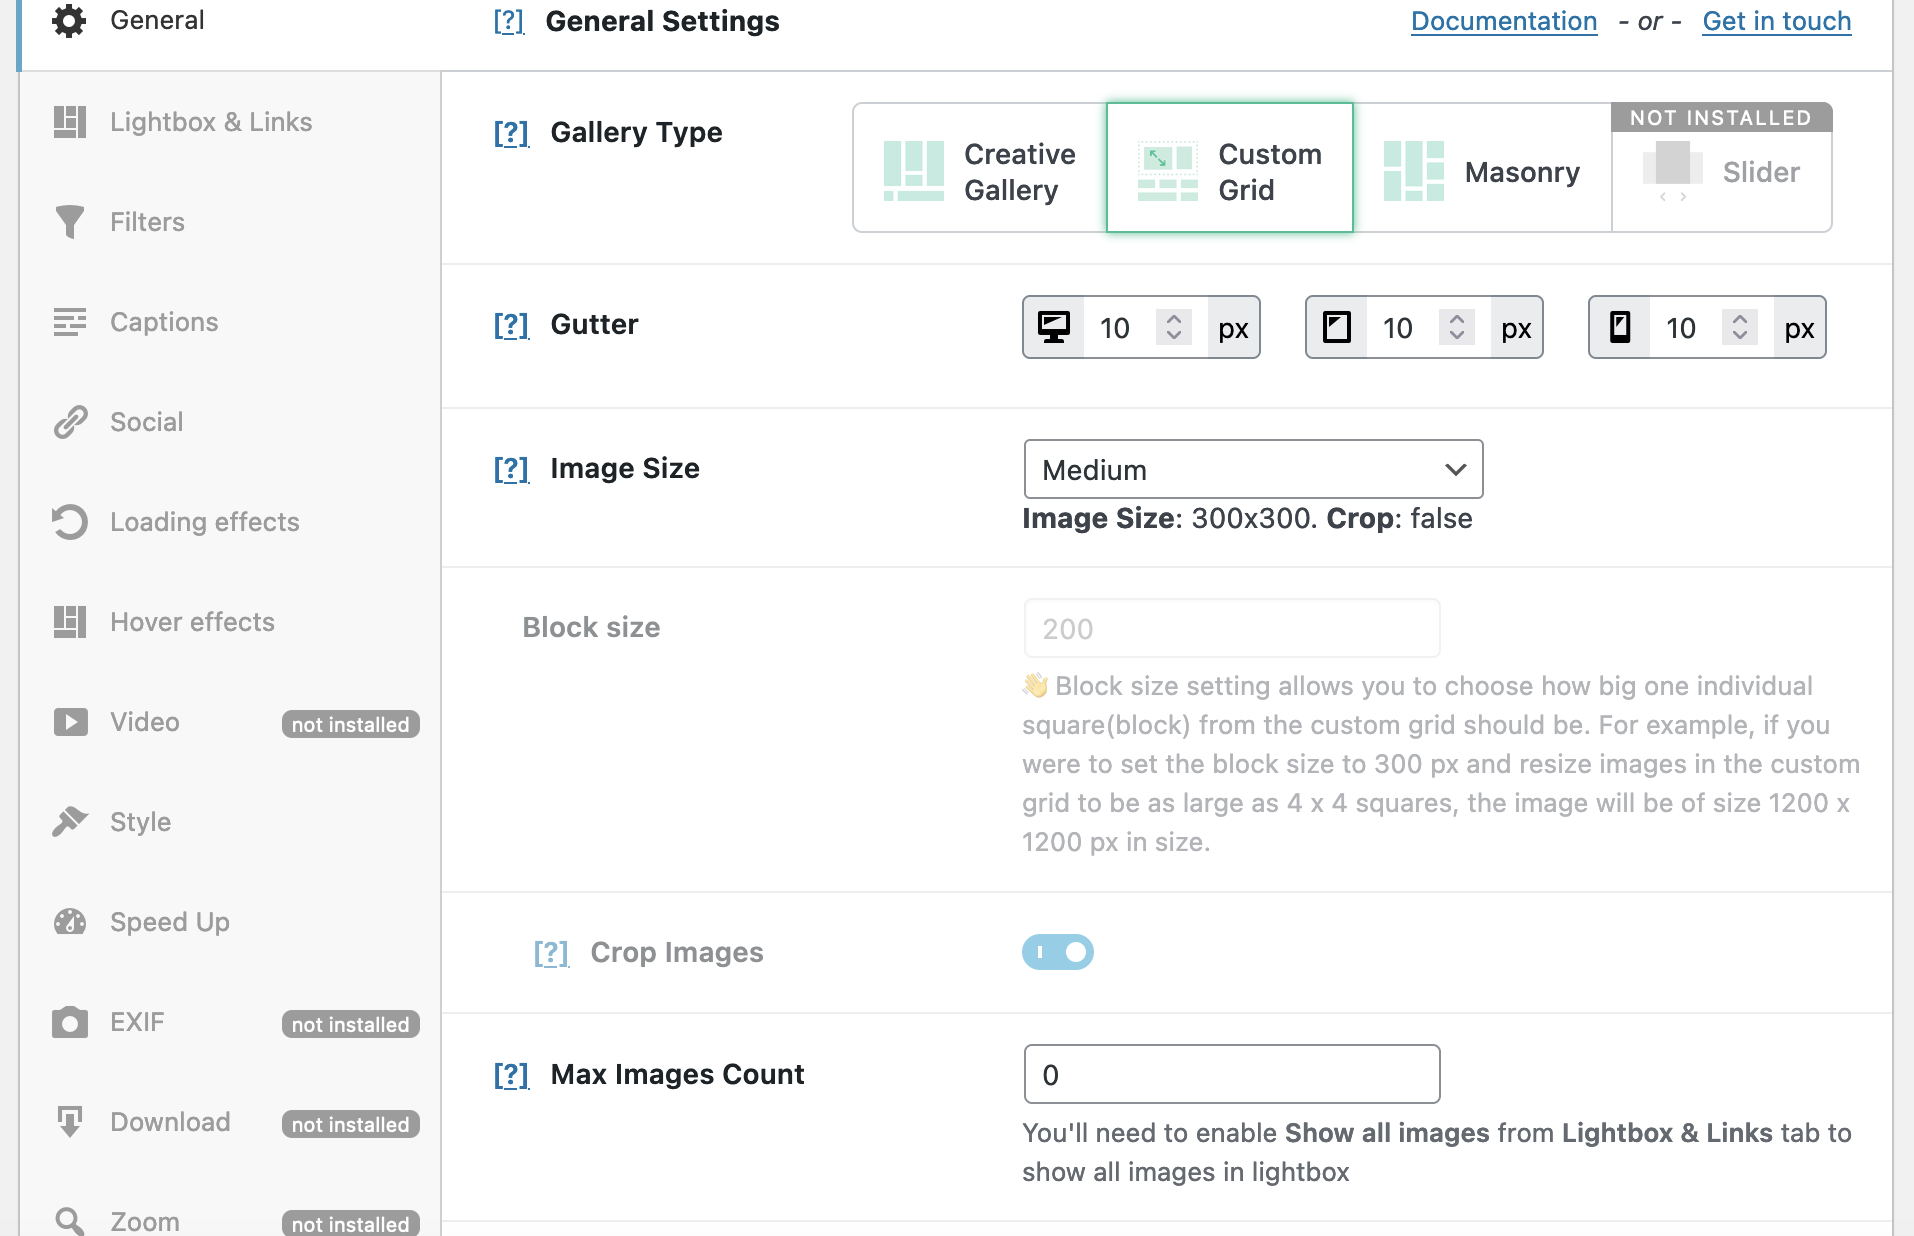
Task: Click the Image Size 300x300 info text
Action: pos(1247,518)
